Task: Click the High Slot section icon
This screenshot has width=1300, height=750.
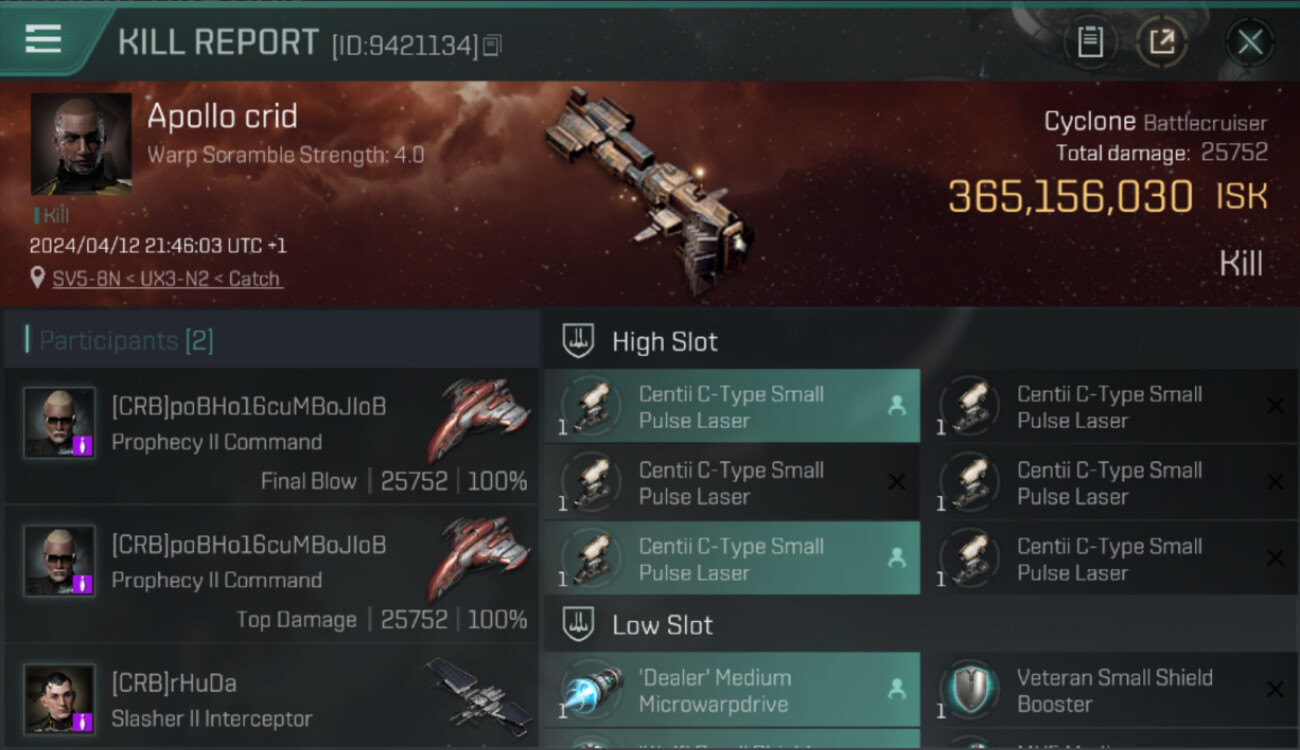Action: [578, 341]
